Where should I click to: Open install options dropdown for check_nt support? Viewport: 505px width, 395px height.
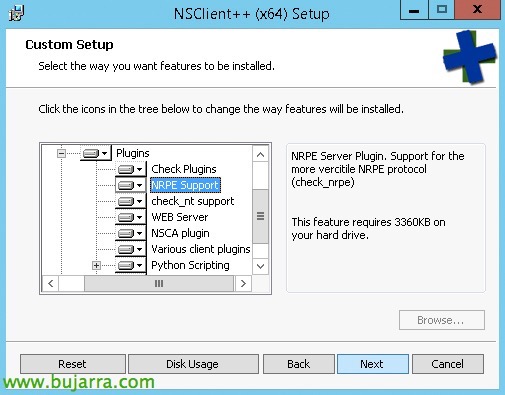pos(131,201)
